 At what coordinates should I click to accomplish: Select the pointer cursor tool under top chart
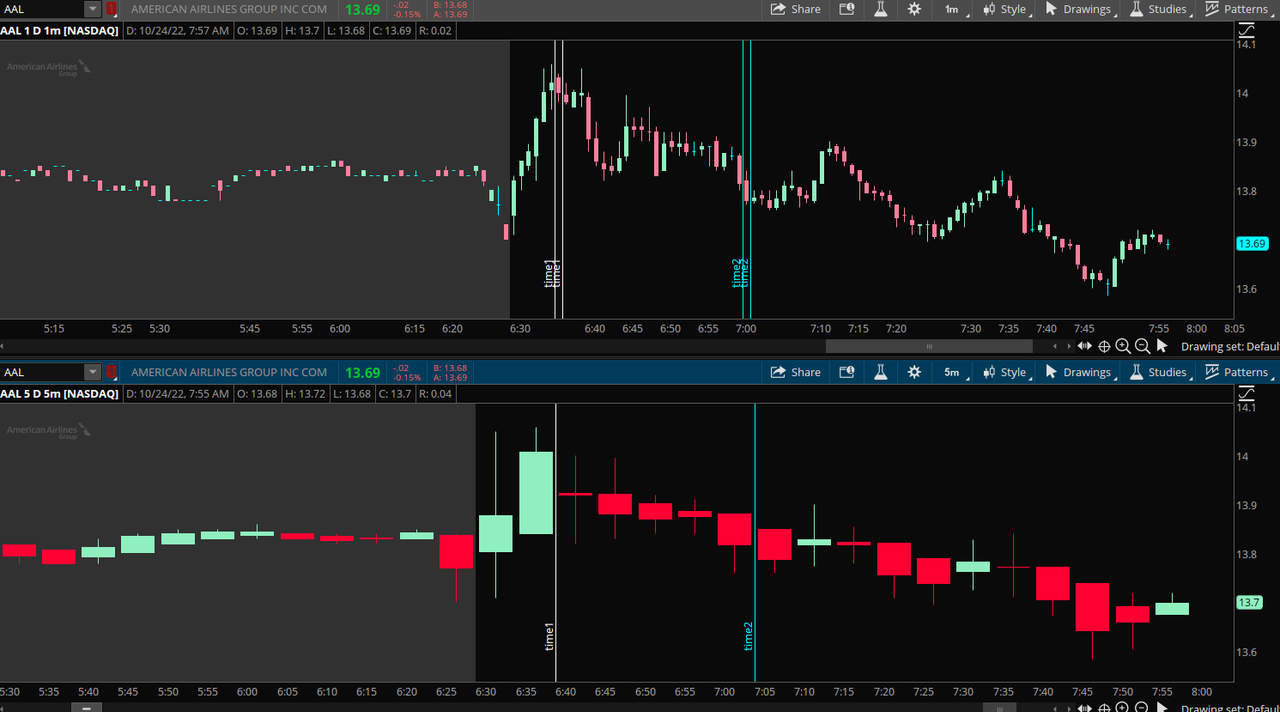1162,346
